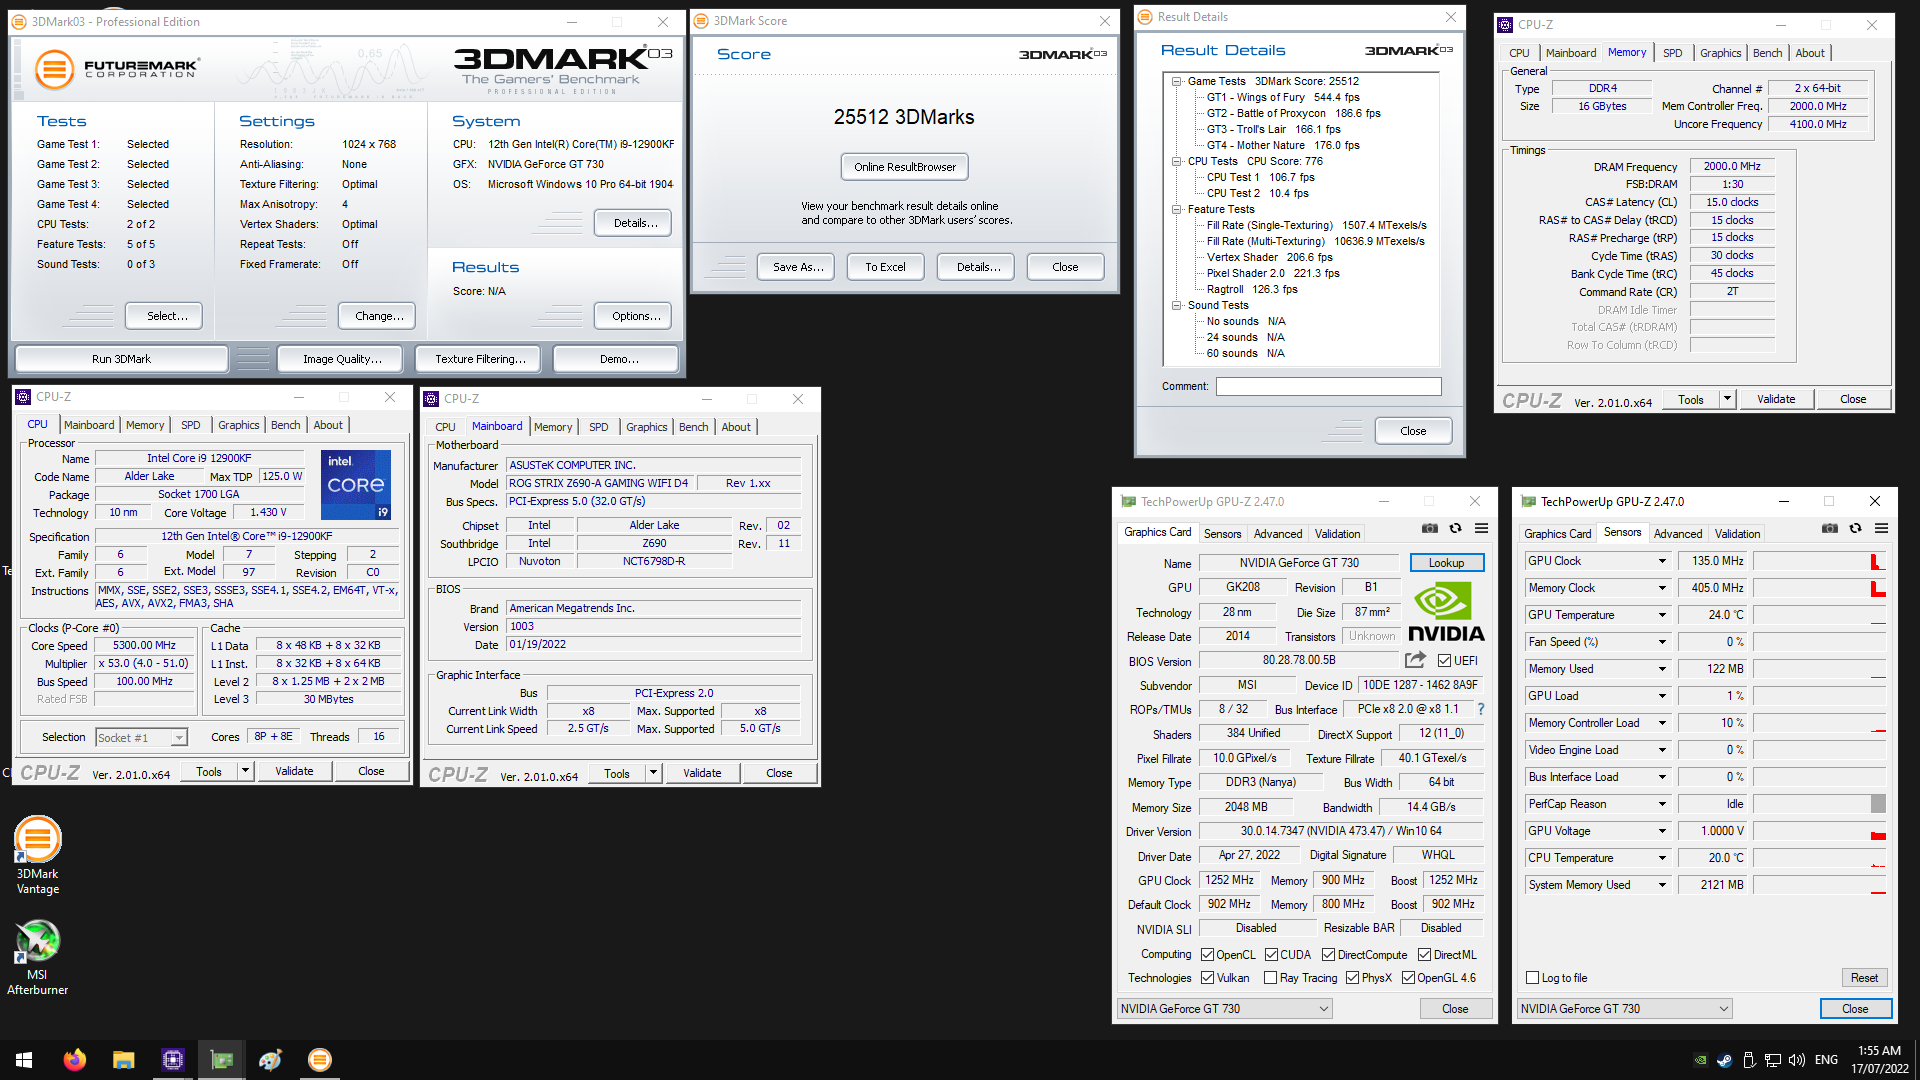Screen dimensions: 1920x1080
Task: Open 3DMark Vantage desktop shortcut
Action: [37, 855]
